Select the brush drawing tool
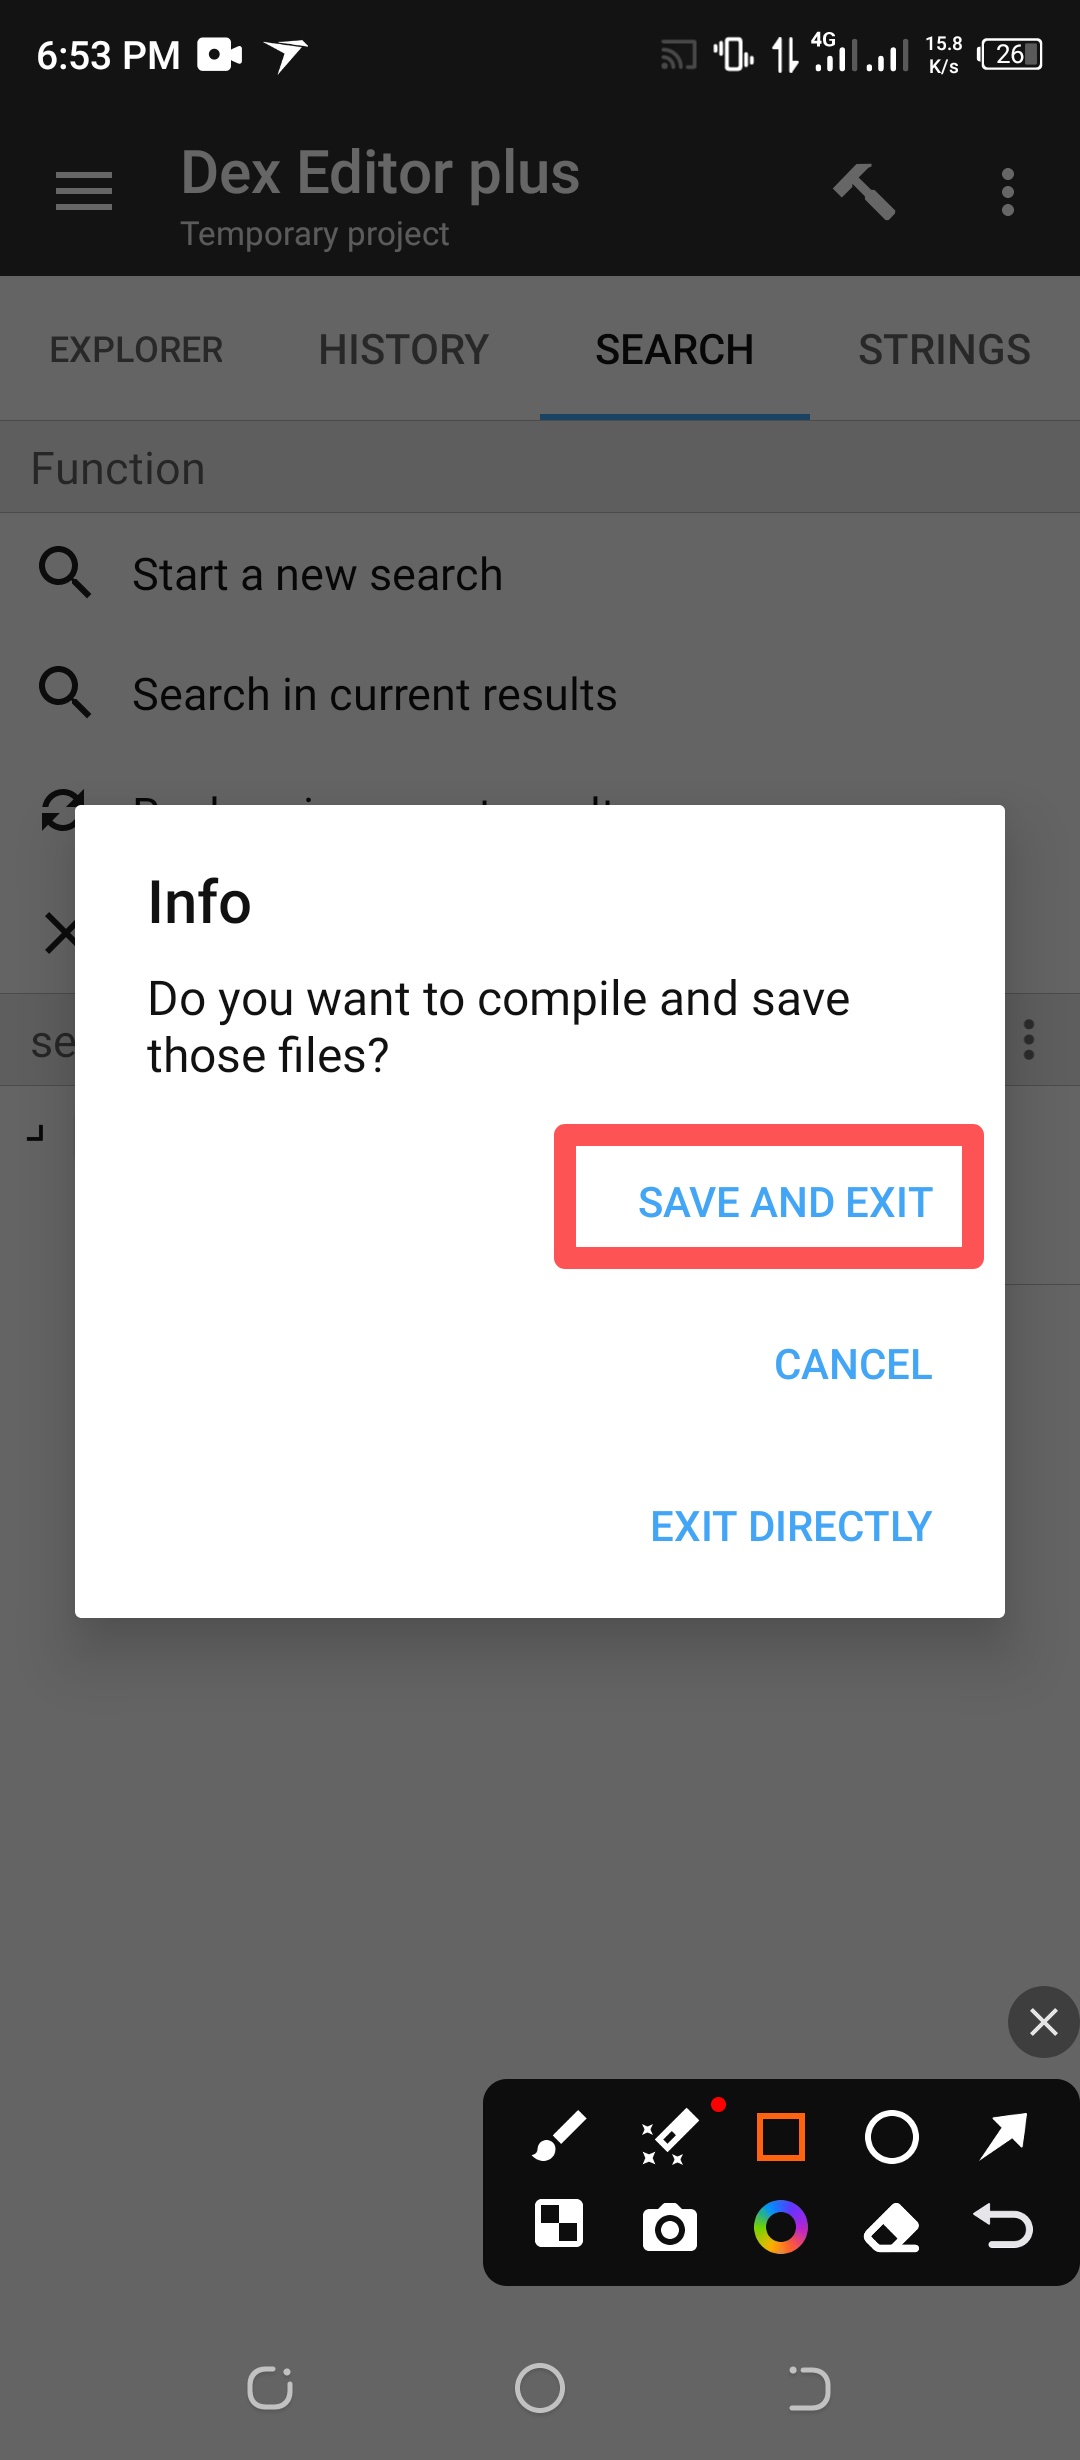 pyautogui.click(x=559, y=2137)
